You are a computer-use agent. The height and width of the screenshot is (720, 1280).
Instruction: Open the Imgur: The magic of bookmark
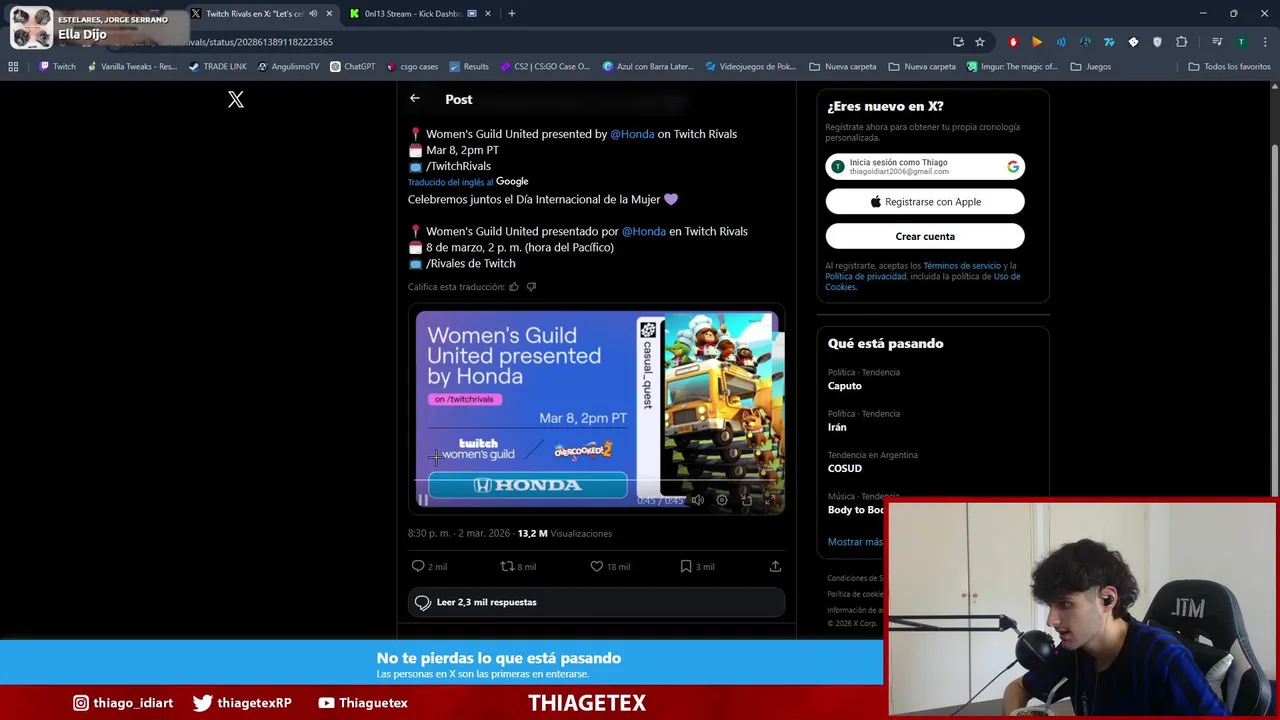[1012, 67]
